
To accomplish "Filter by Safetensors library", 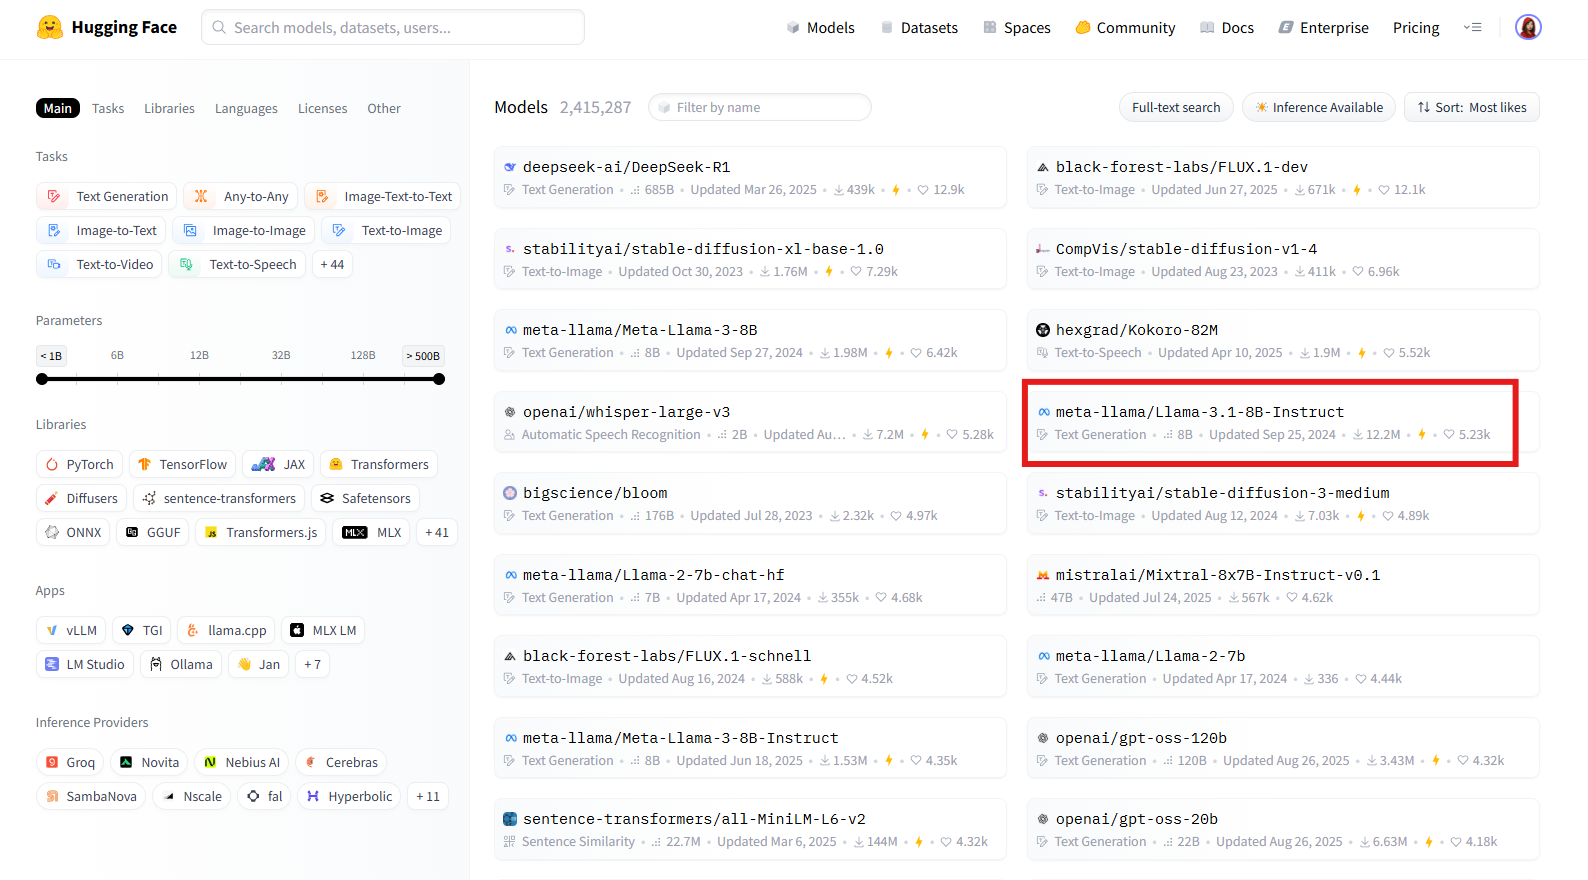I will point(365,498).
